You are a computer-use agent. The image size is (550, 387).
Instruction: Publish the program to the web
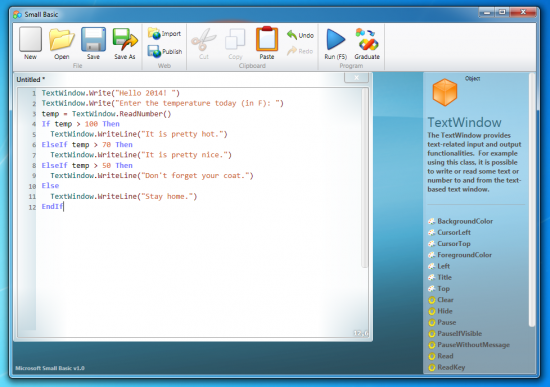(x=165, y=51)
